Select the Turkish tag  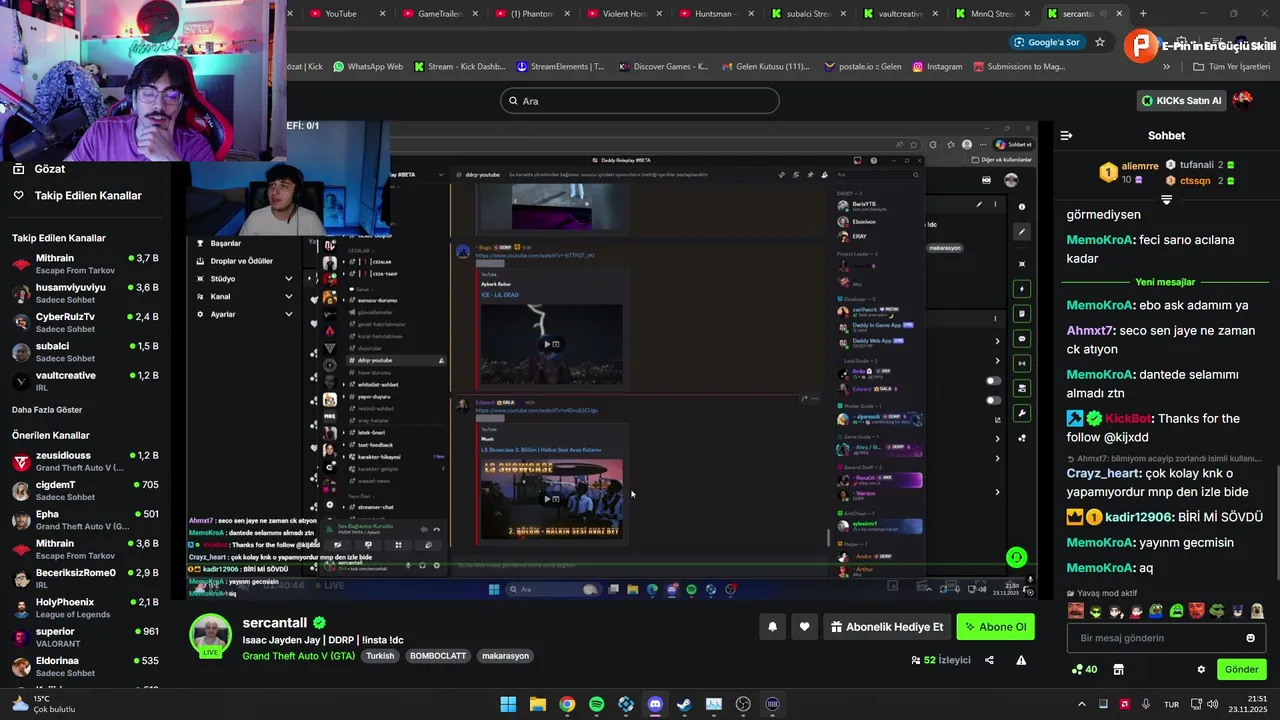click(x=380, y=656)
